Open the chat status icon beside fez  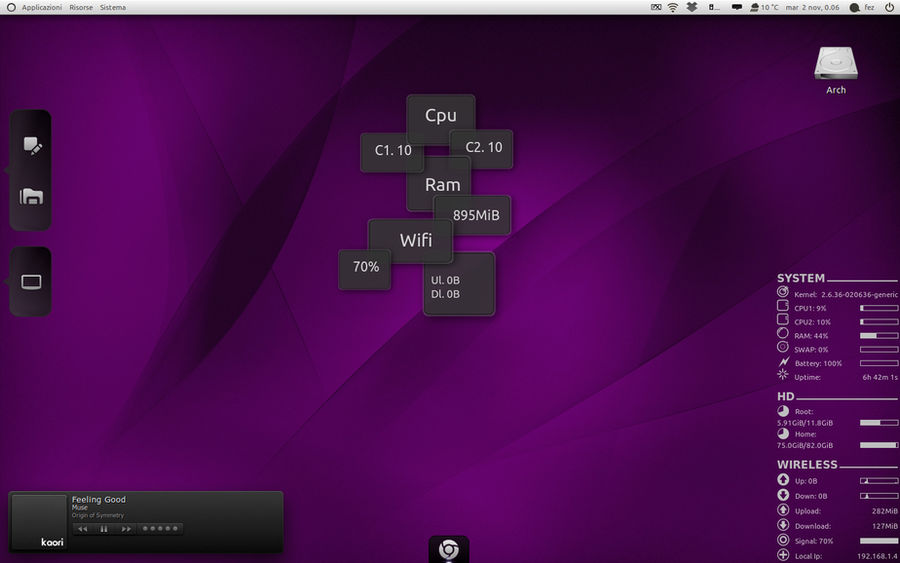[855, 7]
